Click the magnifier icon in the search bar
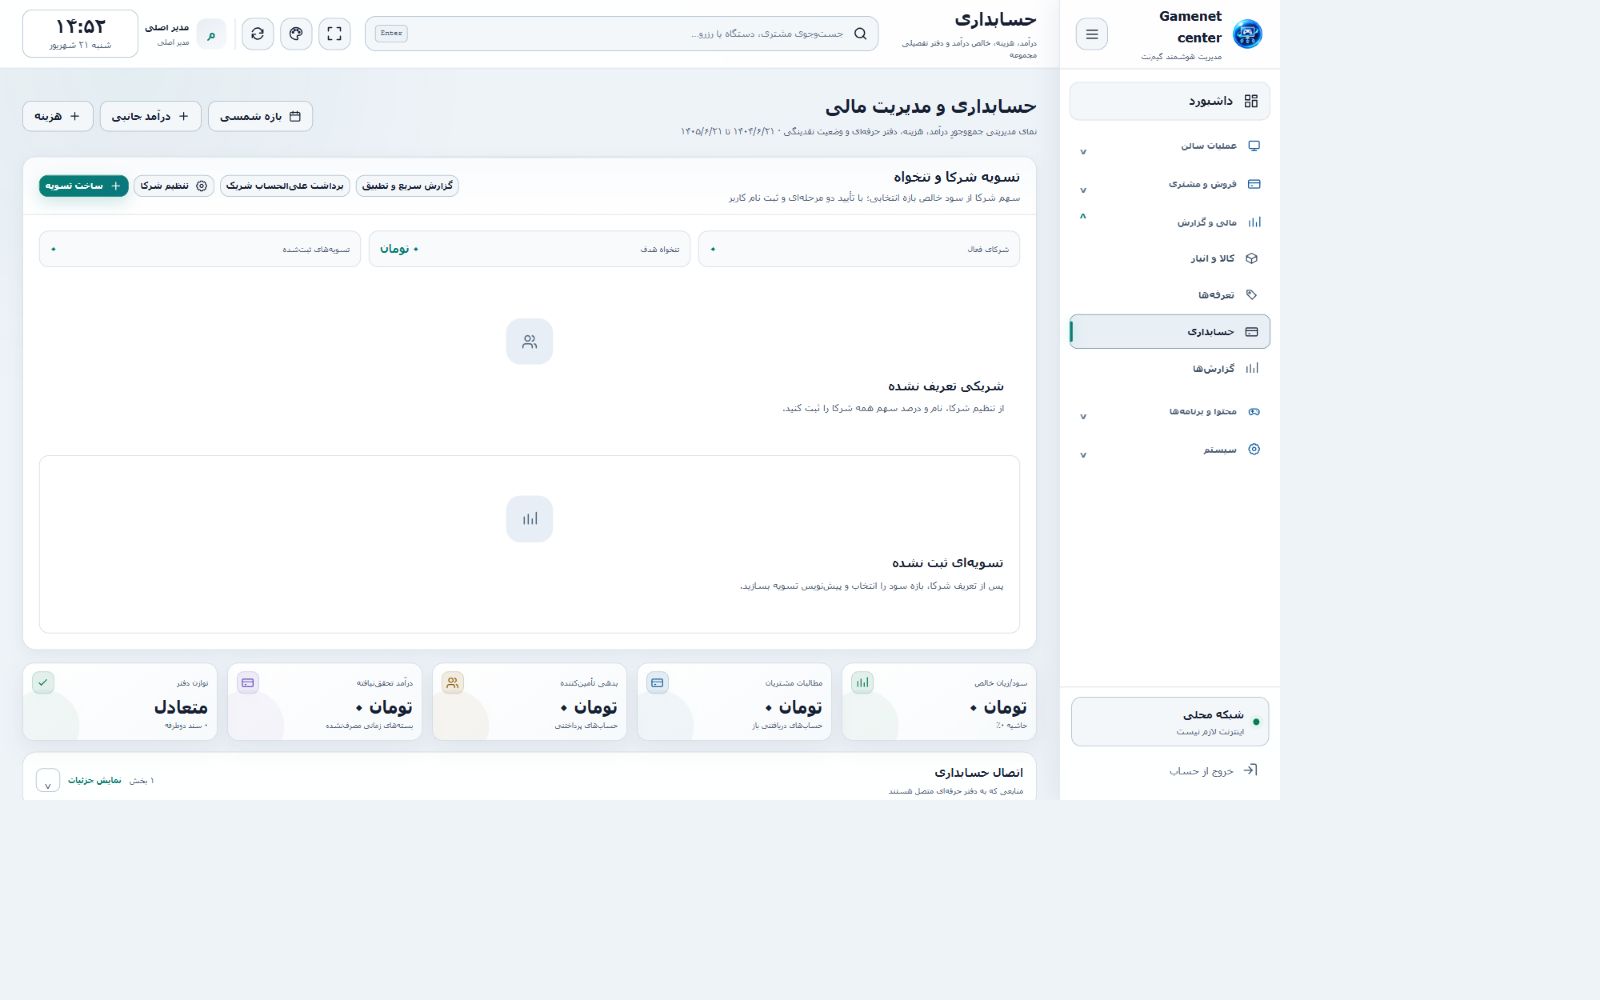 pyautogui.click(x=860, y=34)
